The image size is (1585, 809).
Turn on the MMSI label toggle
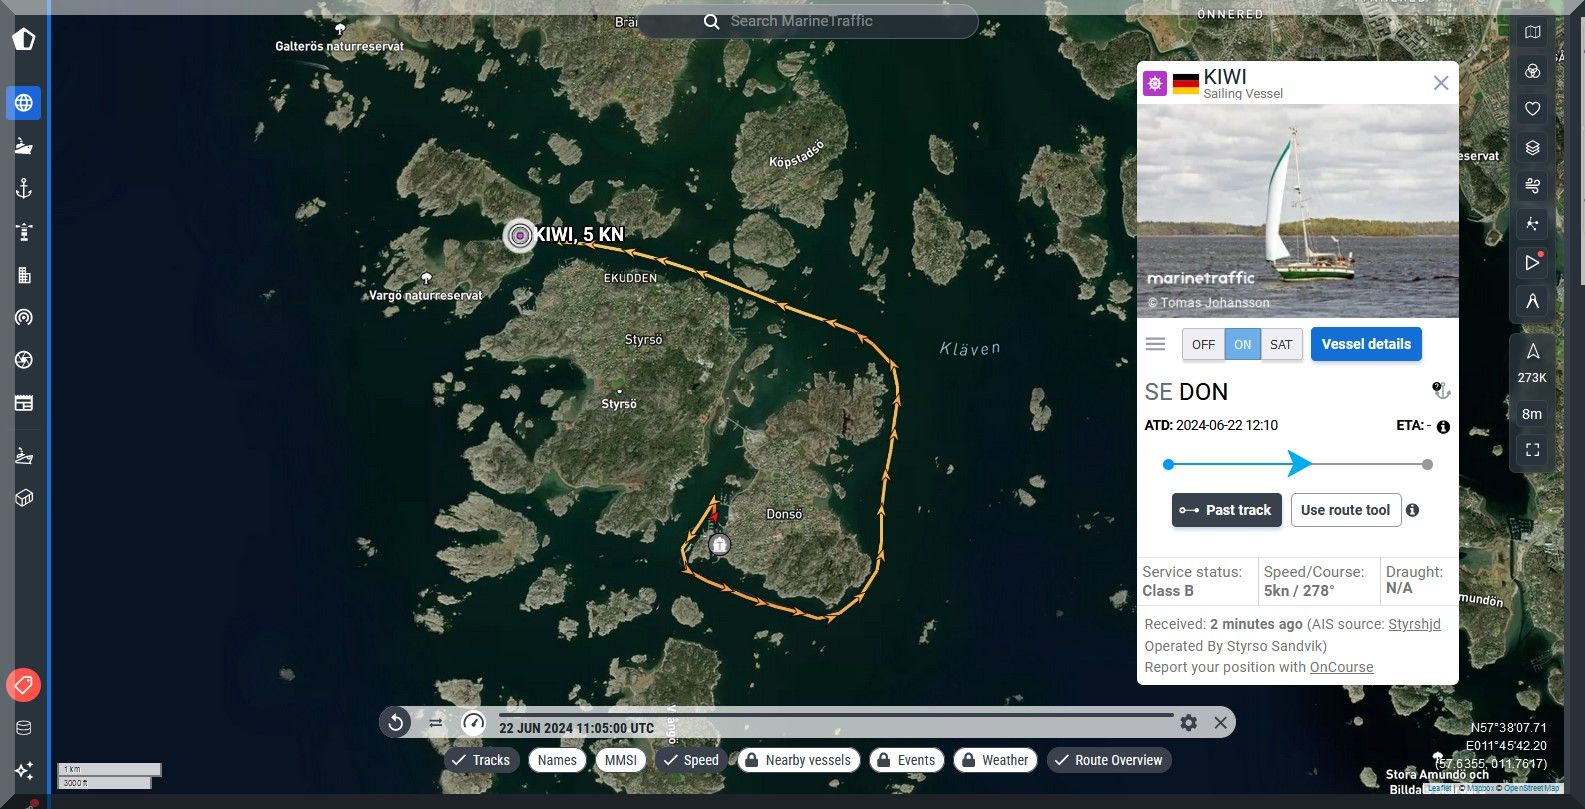click(620, 760)
